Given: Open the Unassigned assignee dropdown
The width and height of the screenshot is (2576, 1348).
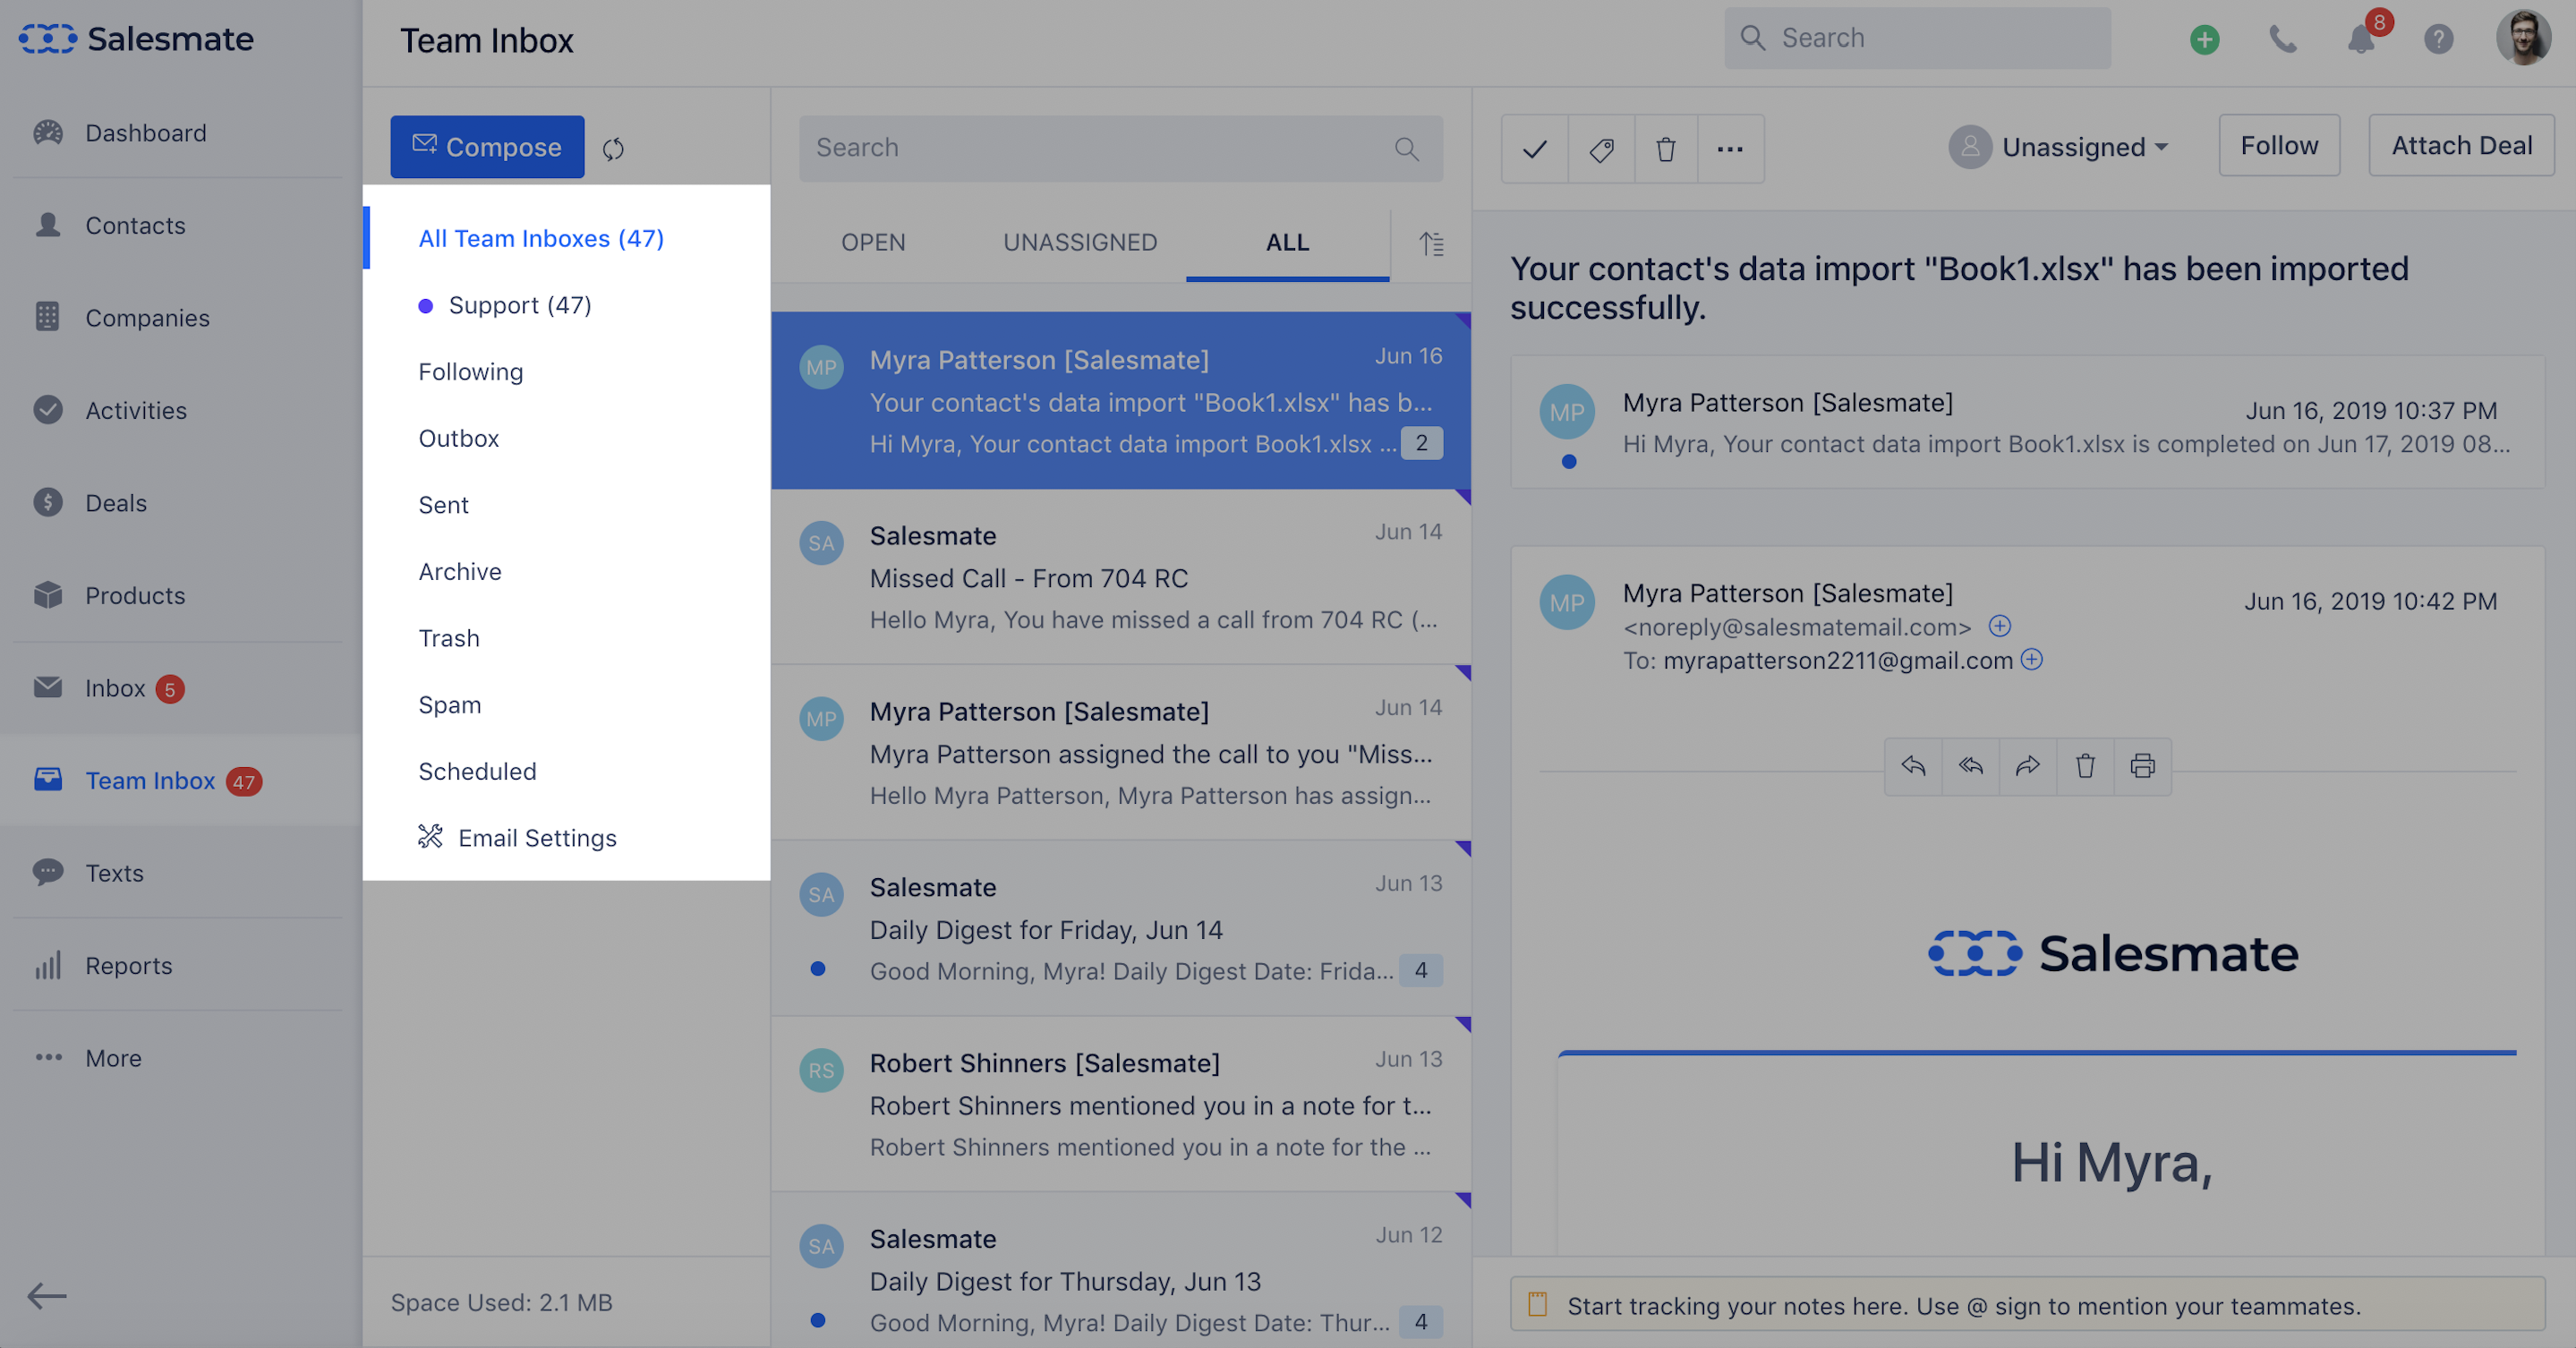Looking at the screenshot, I should tap(2058, 147).
